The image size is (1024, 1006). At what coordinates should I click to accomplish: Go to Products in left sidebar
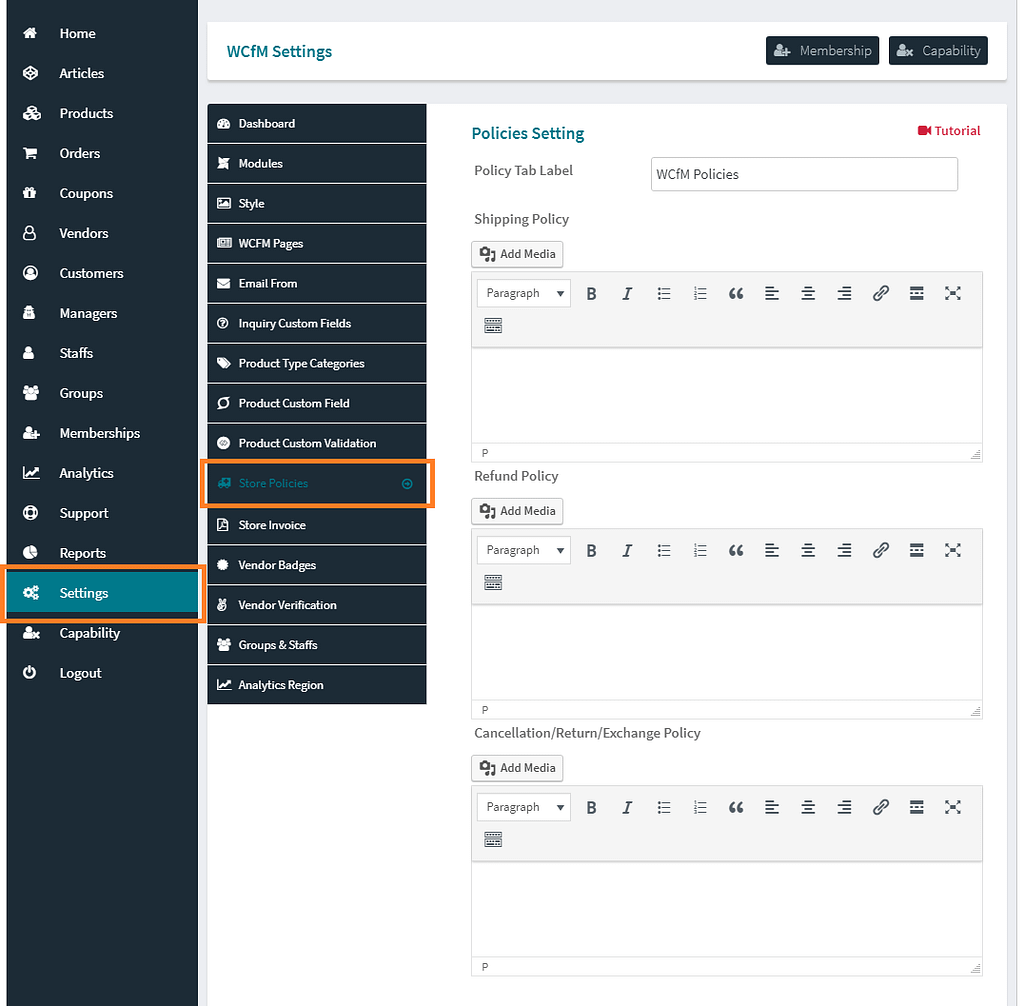(x=86, y=113)
